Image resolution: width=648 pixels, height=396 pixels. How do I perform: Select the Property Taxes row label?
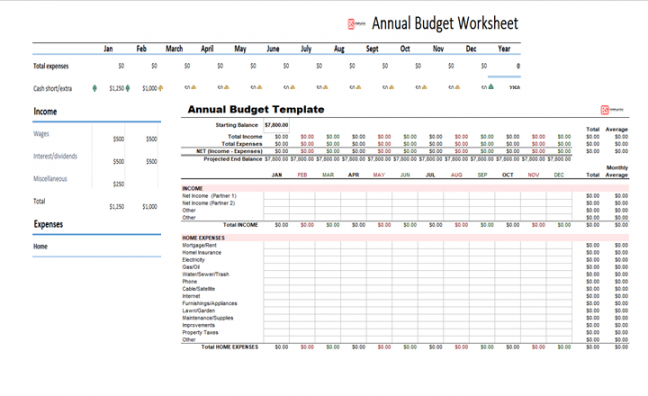(200, 332)
